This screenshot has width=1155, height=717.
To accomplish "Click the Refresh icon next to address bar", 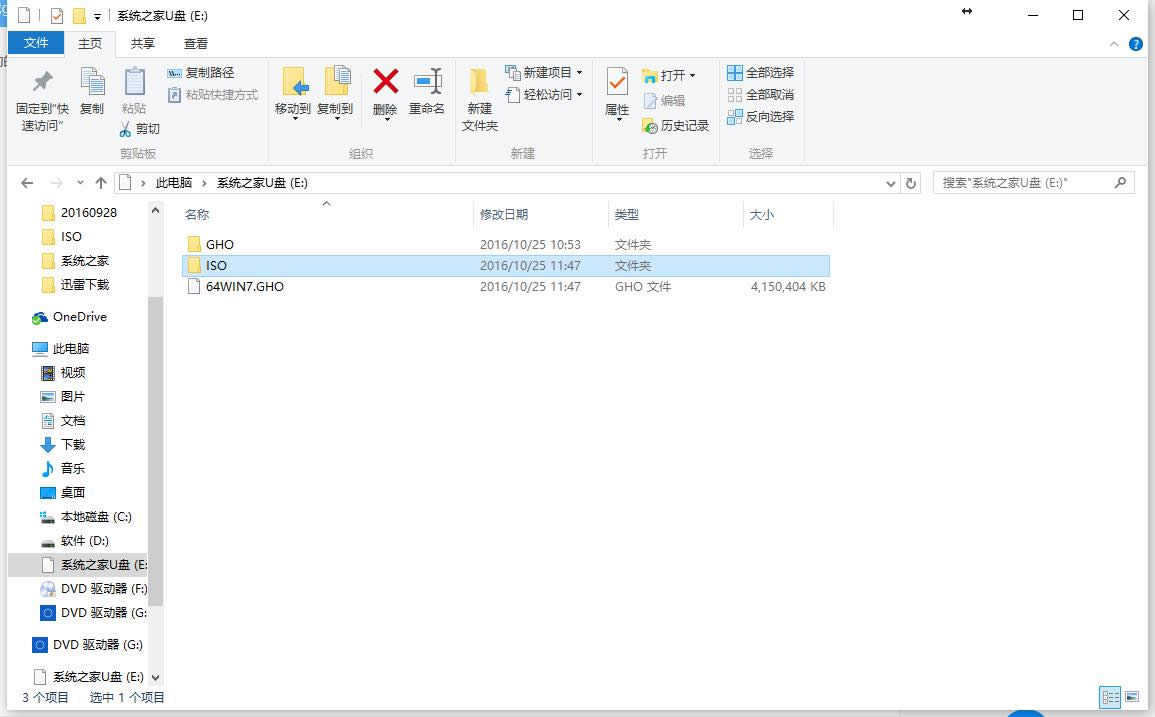I will pyautogui.click(x=910, y=183).
